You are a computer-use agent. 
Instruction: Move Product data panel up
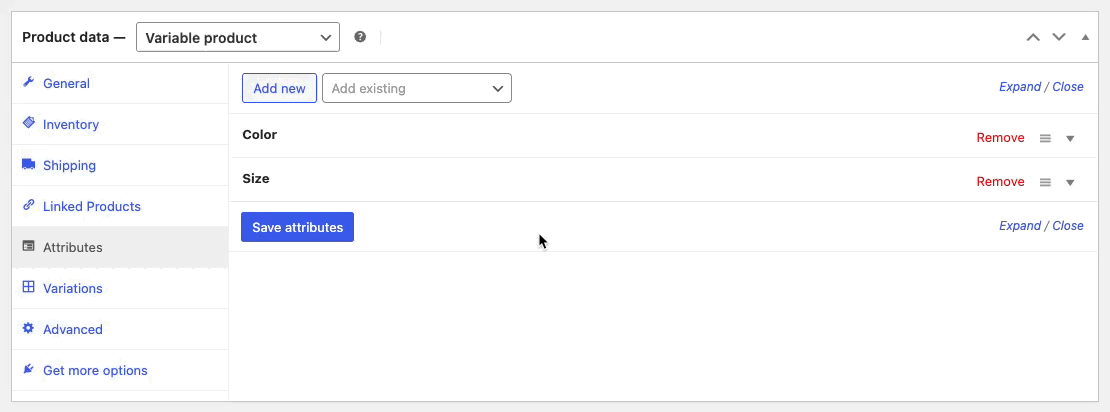click(1034, 37)
